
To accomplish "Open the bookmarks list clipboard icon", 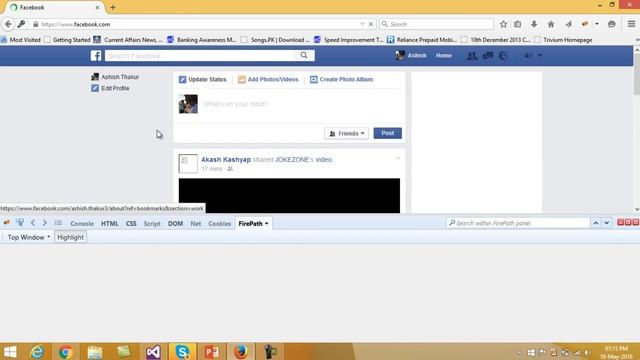I will [518, 24].
